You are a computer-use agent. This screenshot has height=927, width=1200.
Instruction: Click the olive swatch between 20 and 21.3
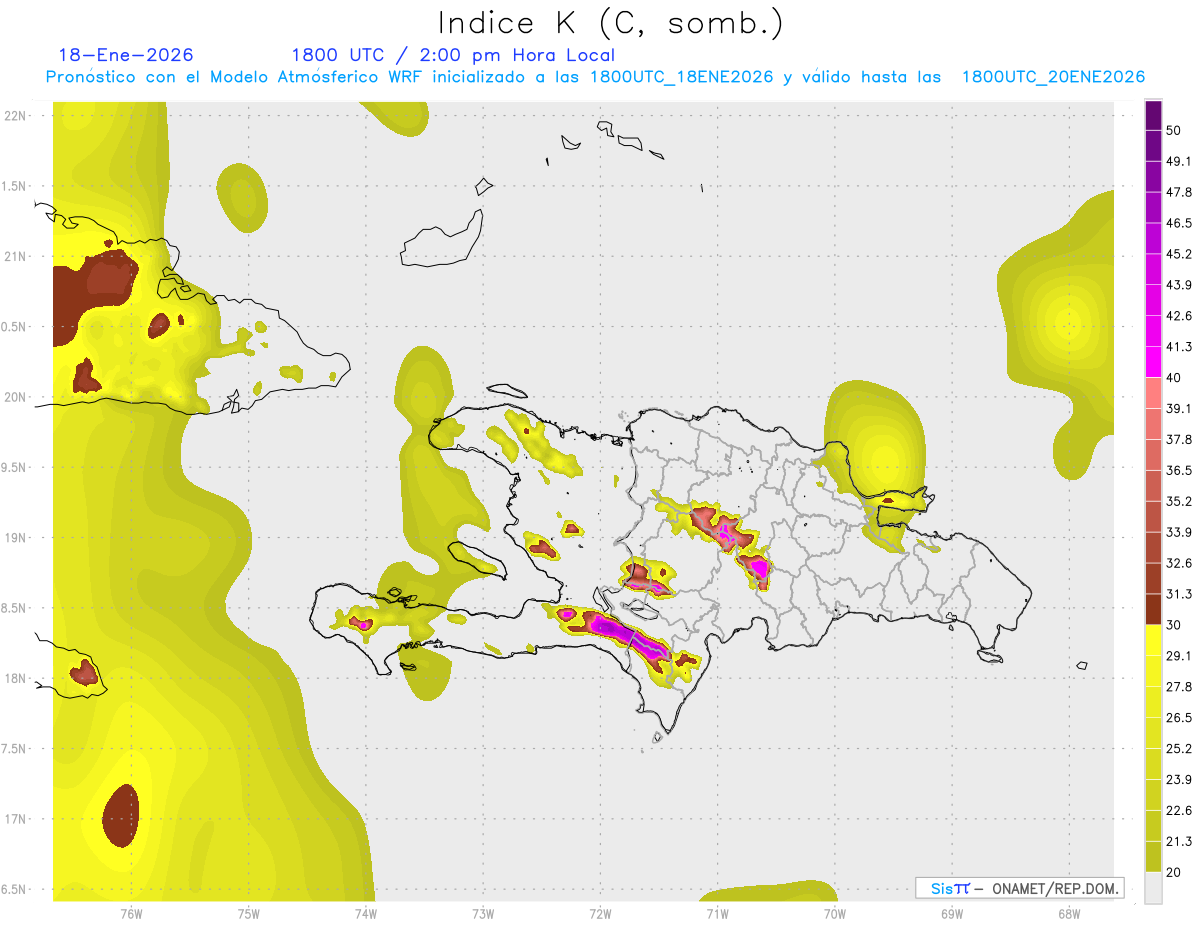[x=1153, y=857]
